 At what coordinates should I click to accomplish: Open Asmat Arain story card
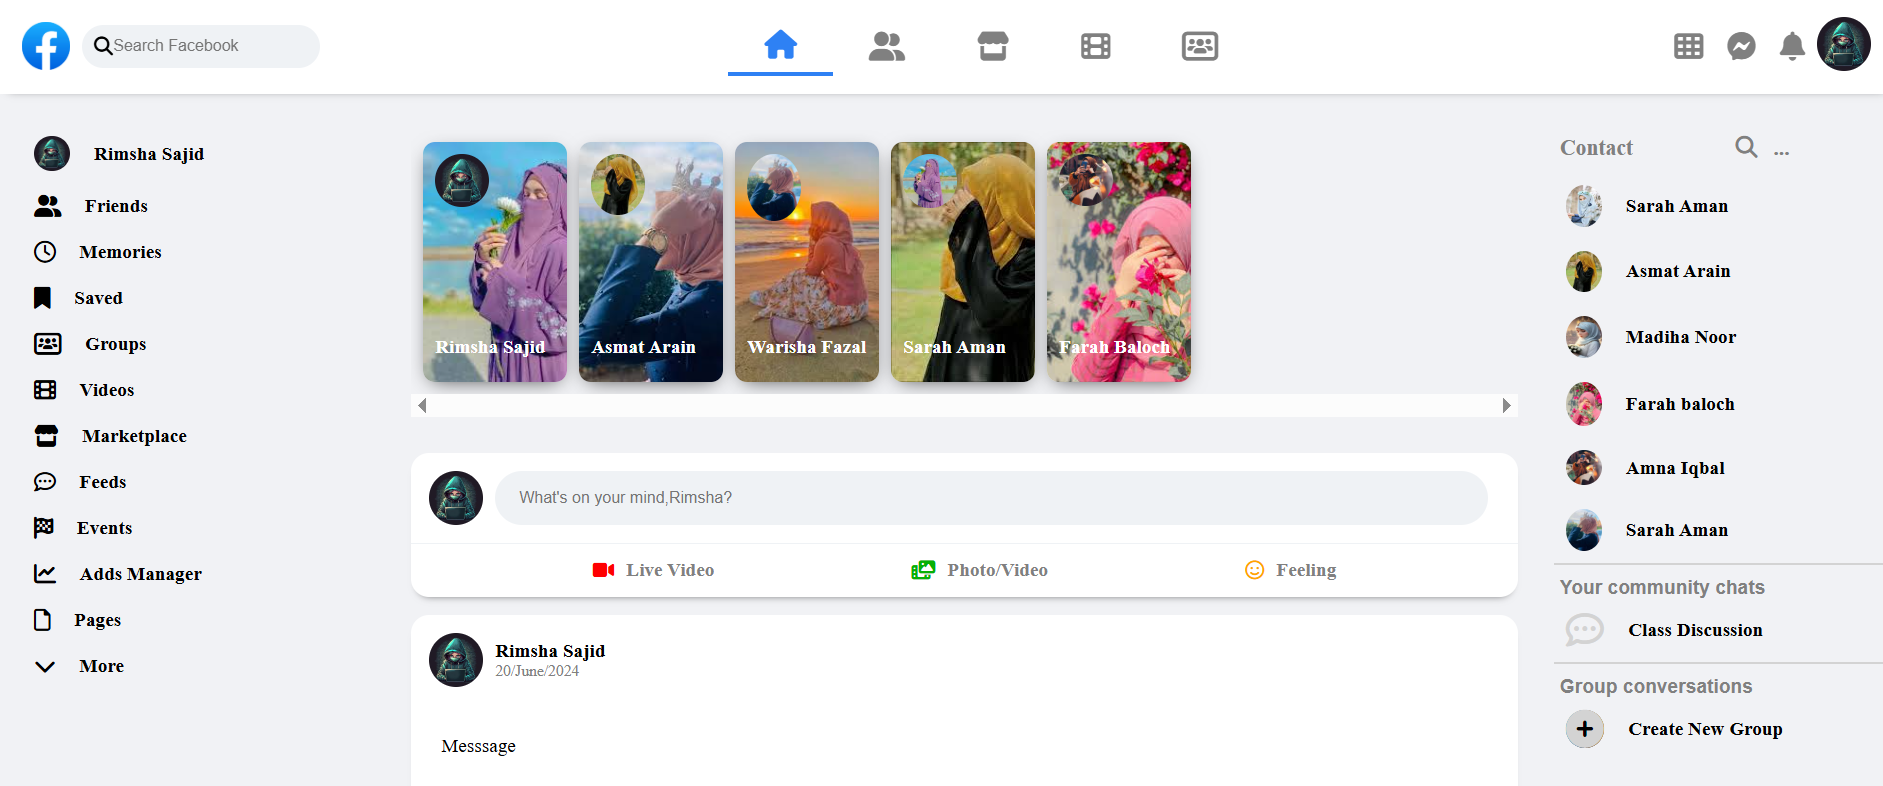pos(651,262)
